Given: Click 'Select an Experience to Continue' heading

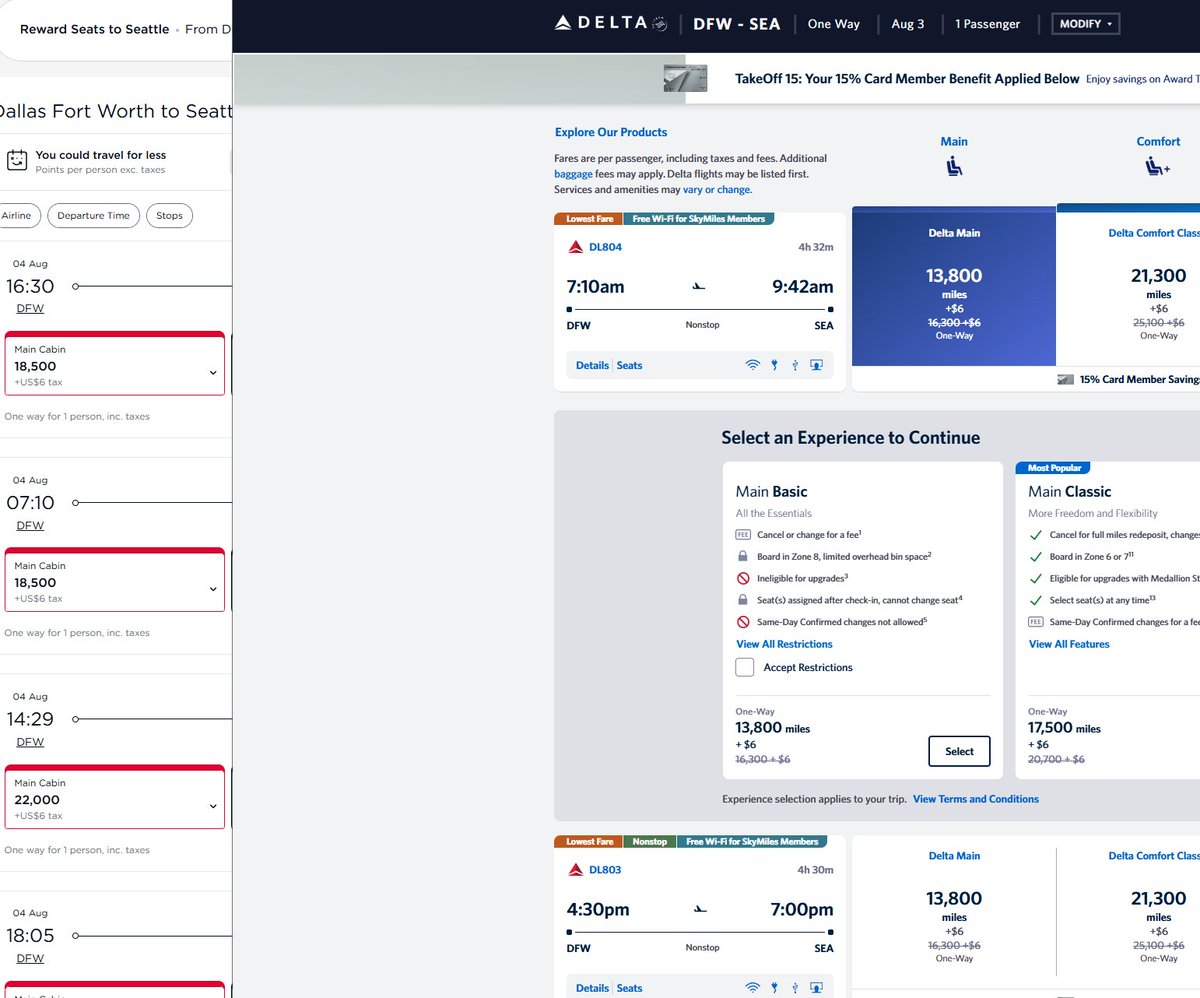Looking at the screenshot, I should [851, 438].
